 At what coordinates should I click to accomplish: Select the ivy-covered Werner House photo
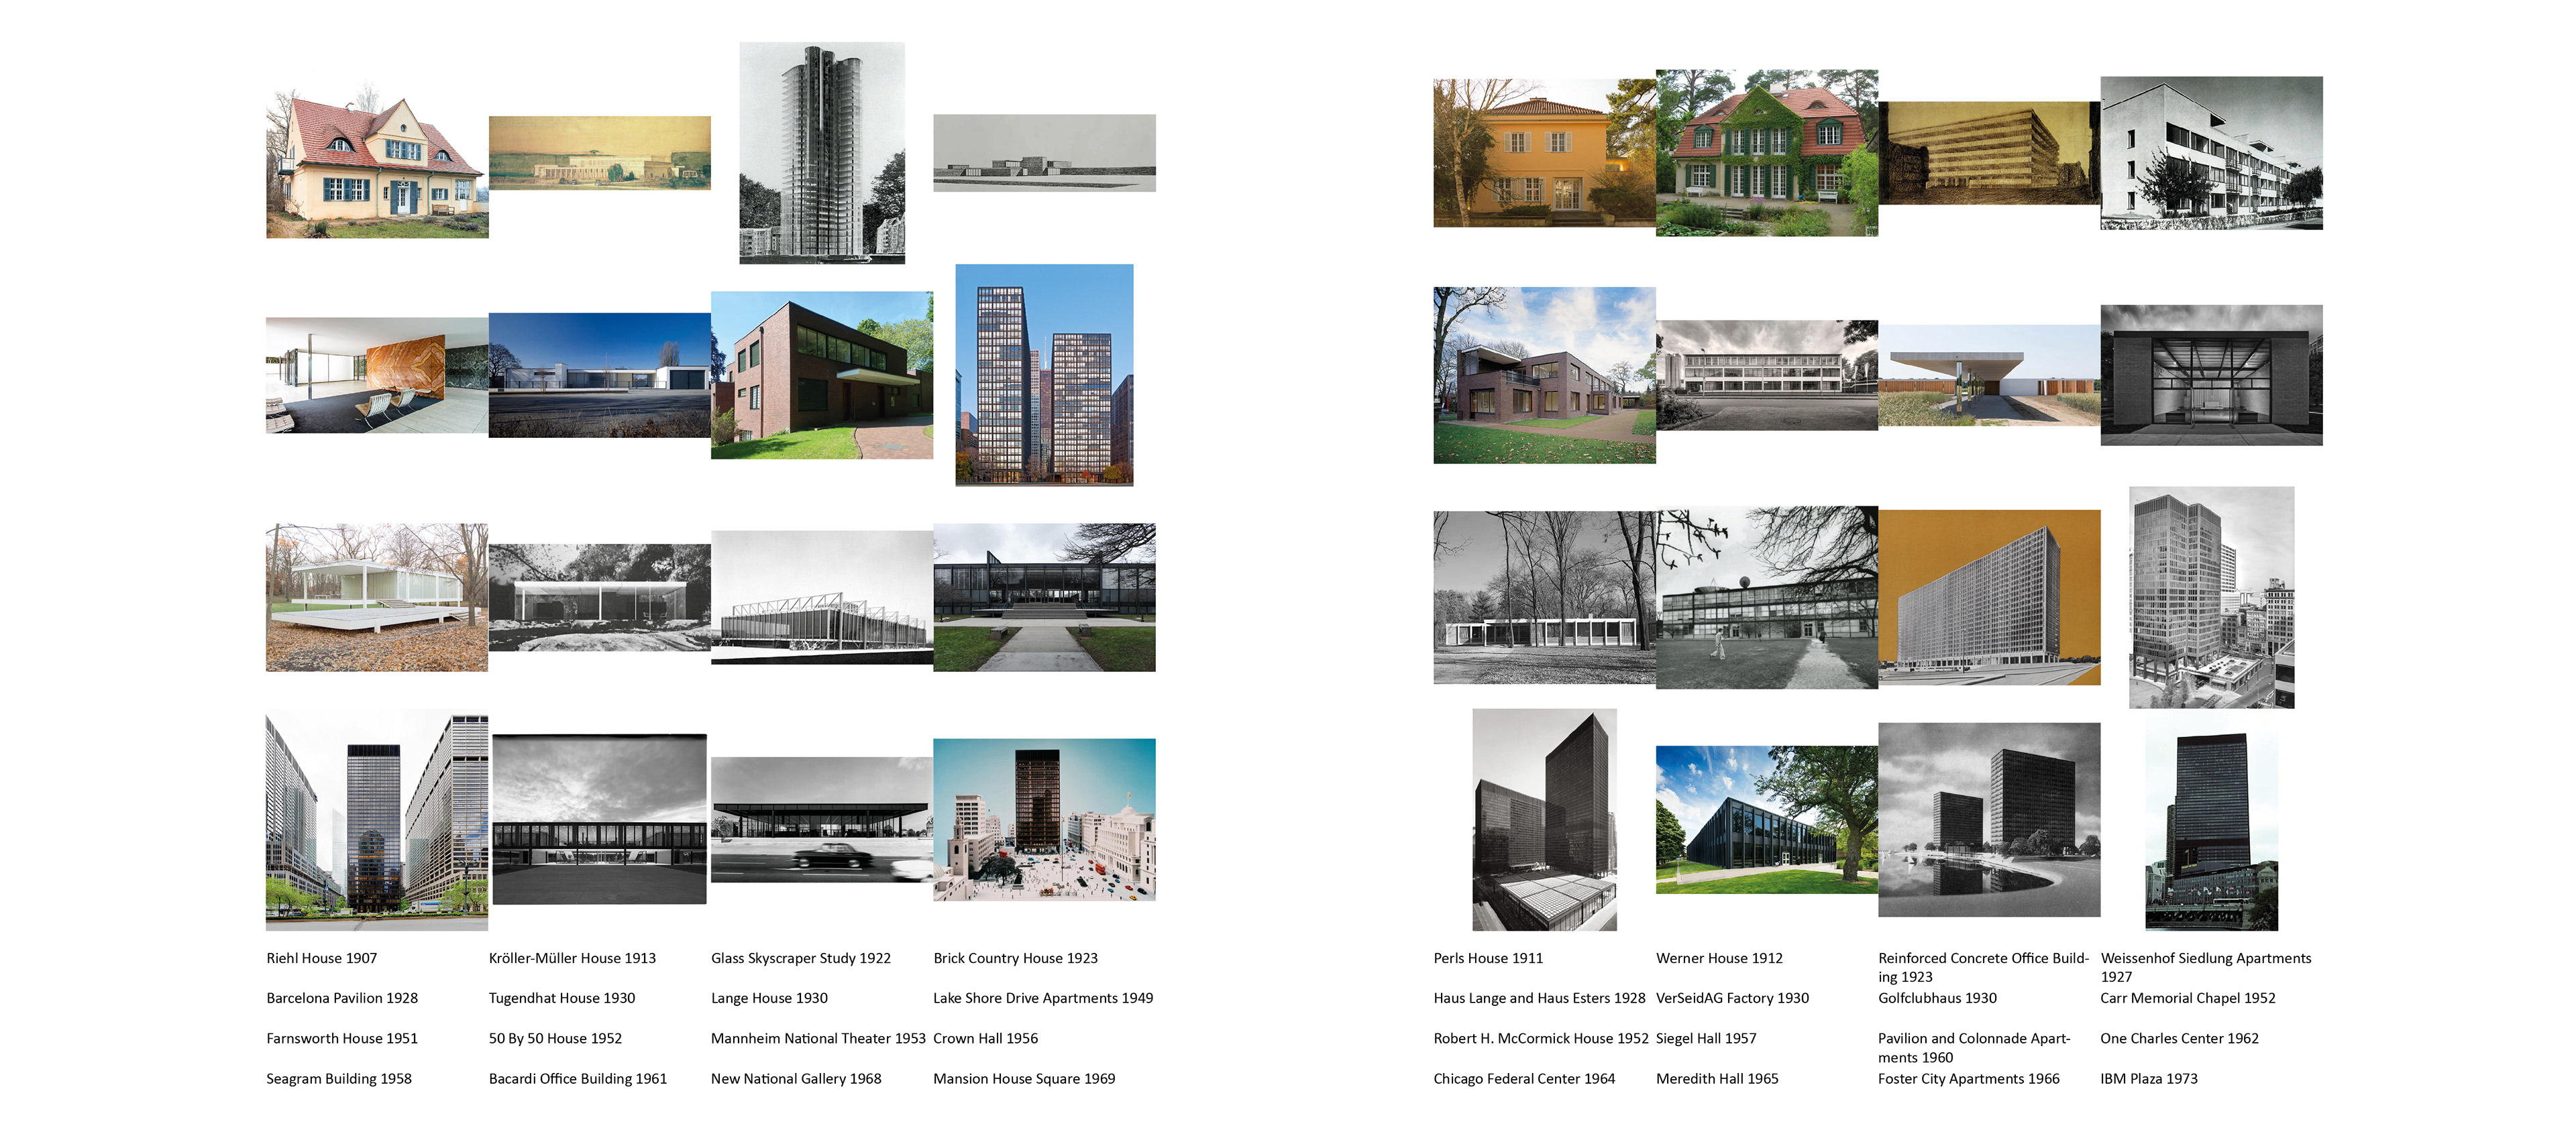(1766, 153)
